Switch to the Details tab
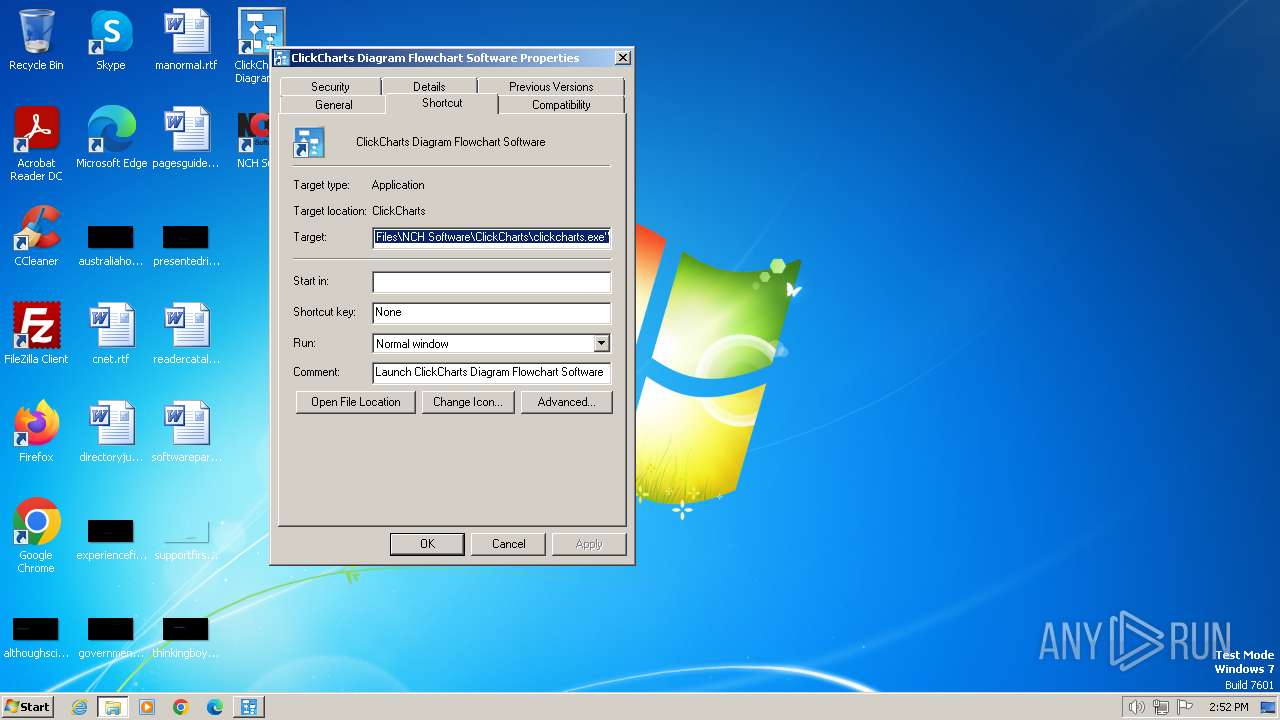The height and width of the screenshot is (720, 1280). coord(429,87)
